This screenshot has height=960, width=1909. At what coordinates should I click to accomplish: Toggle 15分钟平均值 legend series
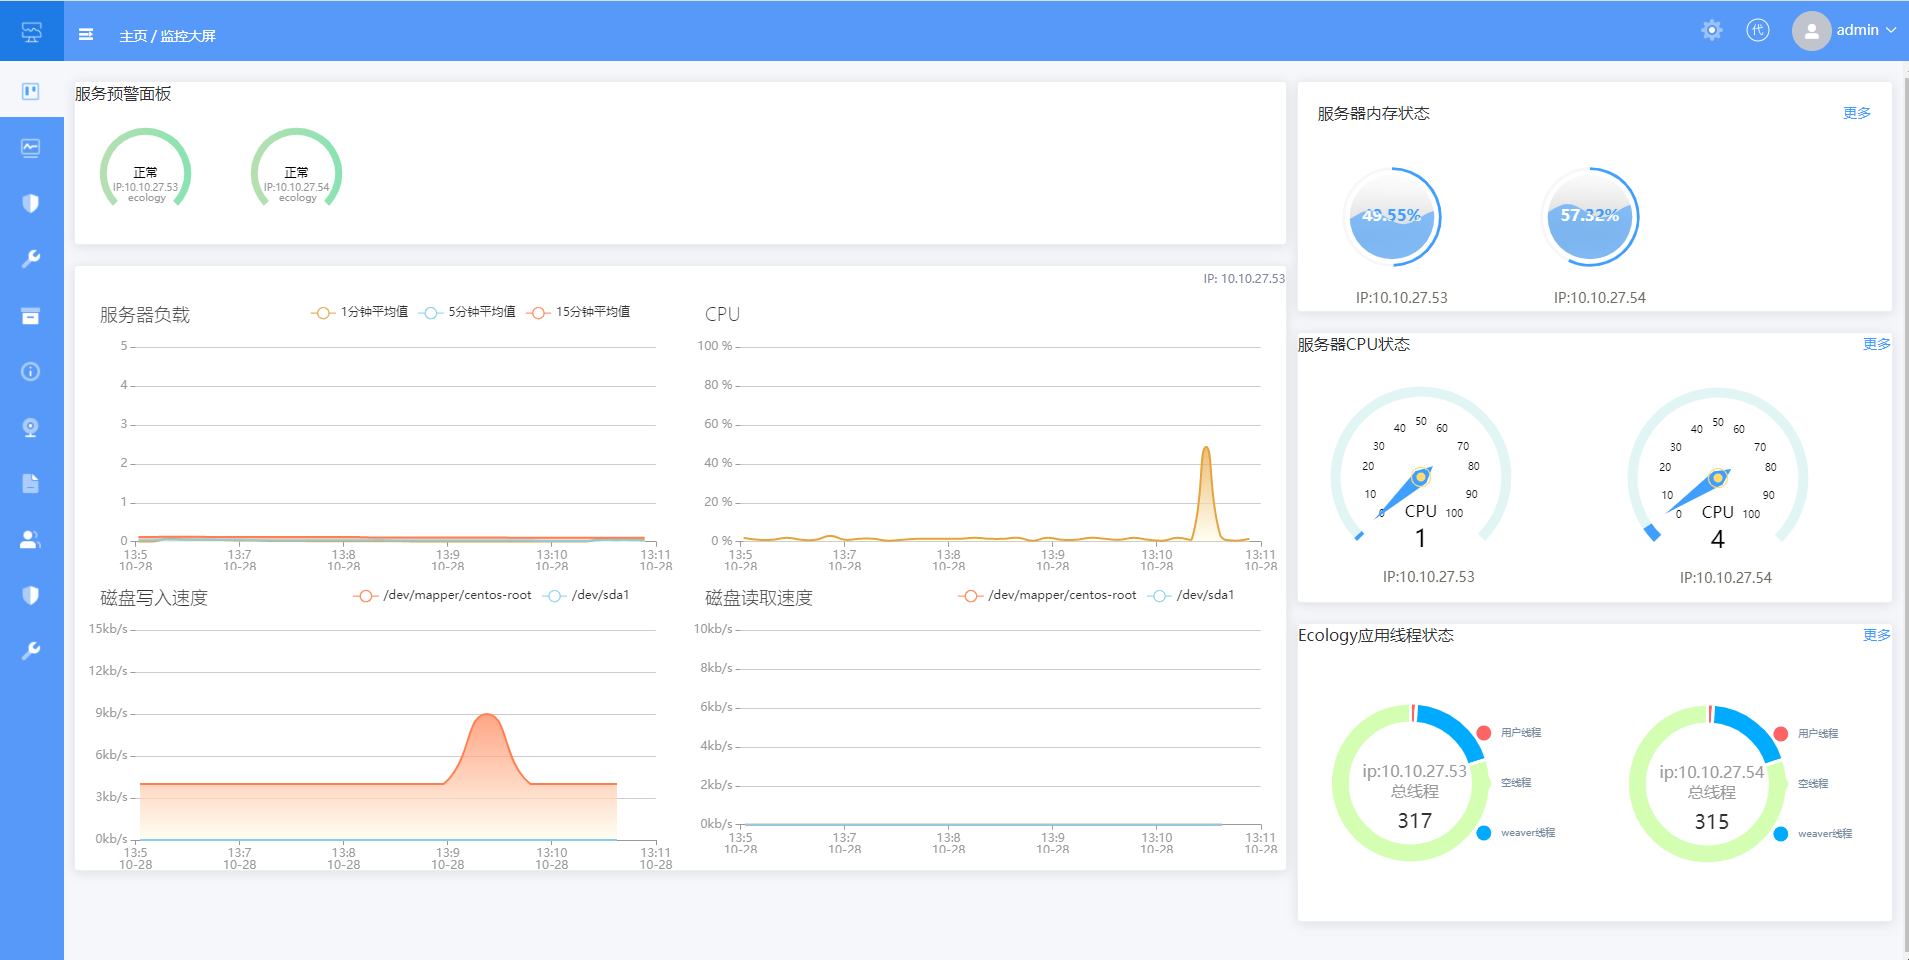point(579,312)
